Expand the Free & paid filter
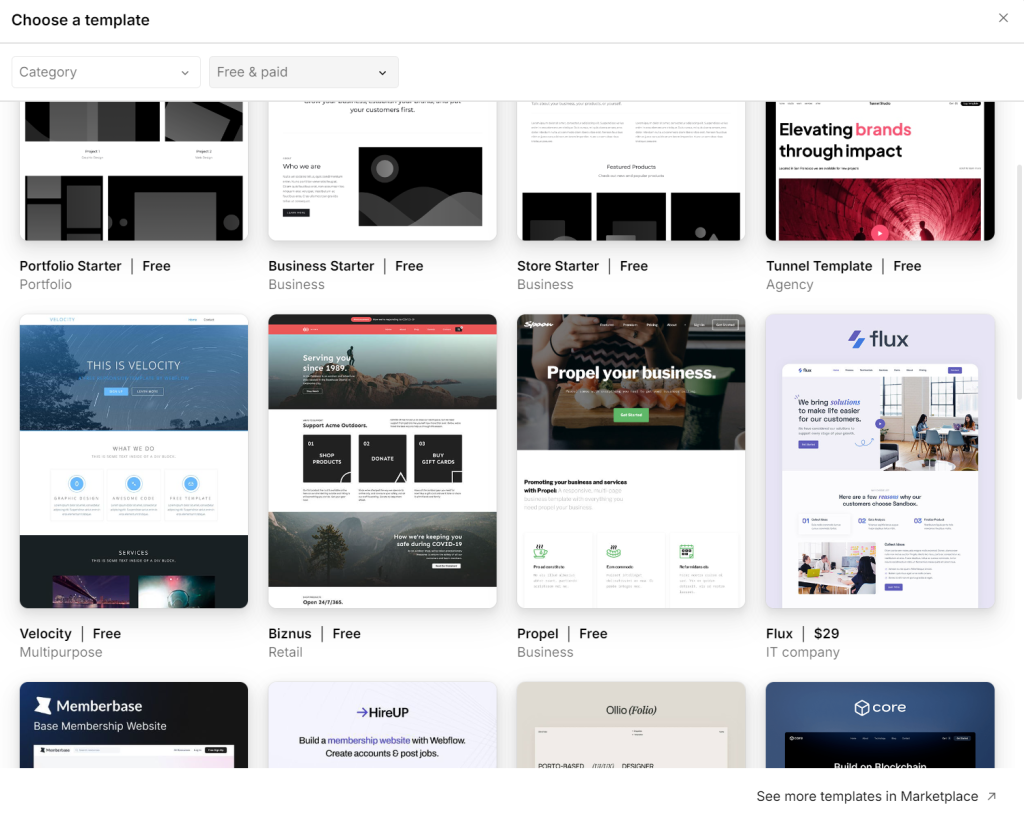1024x818 pixels. tap(303, 72)
